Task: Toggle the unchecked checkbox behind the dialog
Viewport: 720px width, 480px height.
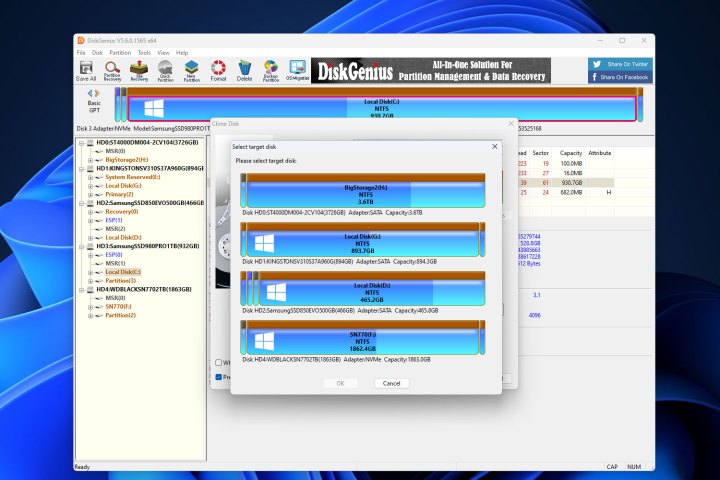Action: (x=219, y=362)
